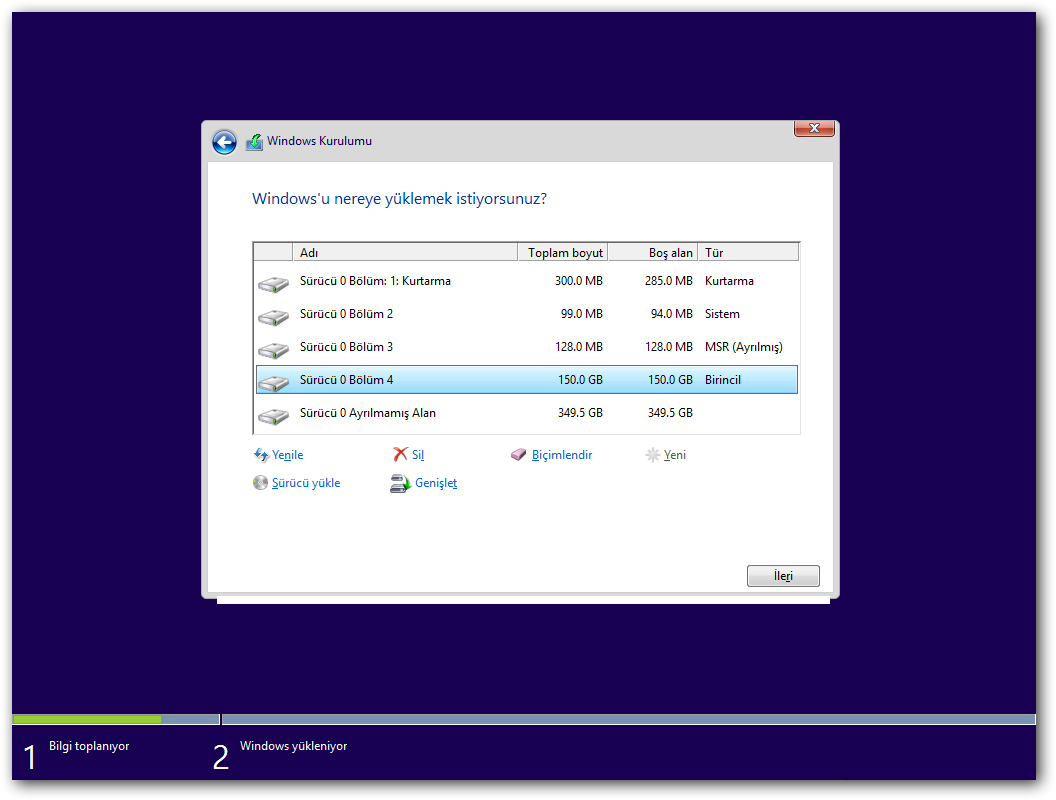Select the Biçimlendir format icon
This screenshot has width=1056, height=800.
(x=517, y=454)
